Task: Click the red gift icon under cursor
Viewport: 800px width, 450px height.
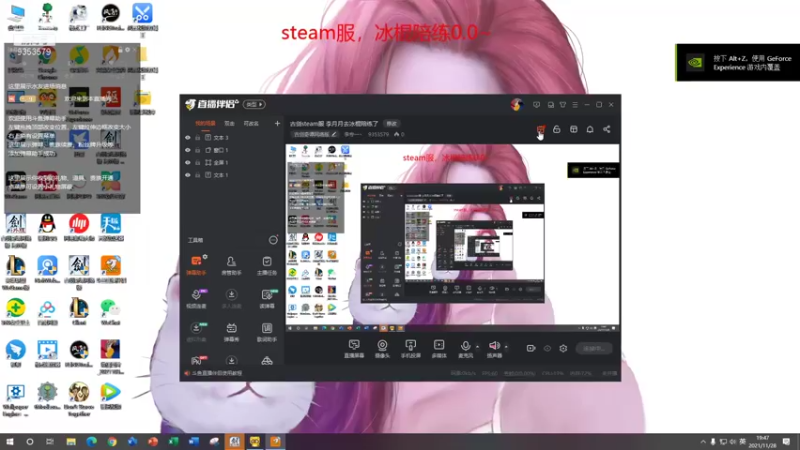Action: point(541,130)
